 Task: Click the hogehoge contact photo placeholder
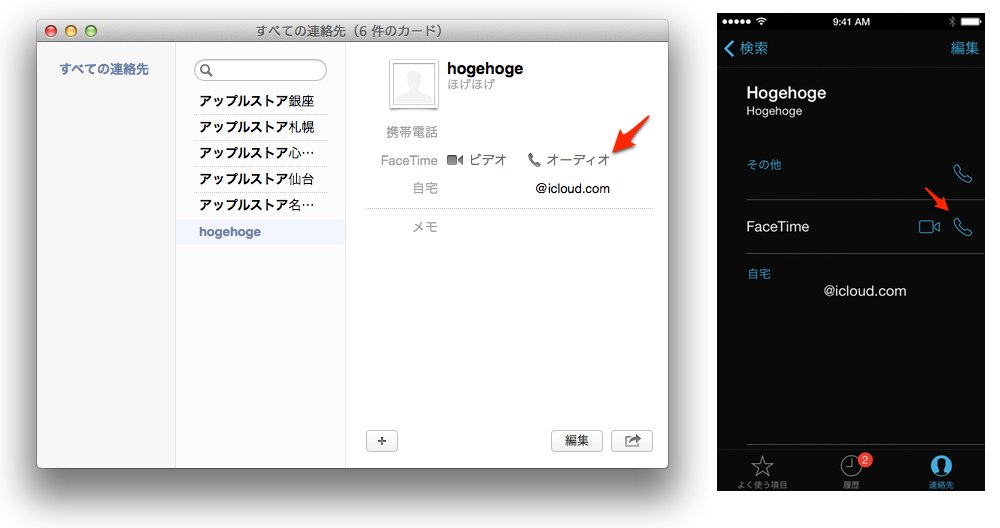click(413, 84)
